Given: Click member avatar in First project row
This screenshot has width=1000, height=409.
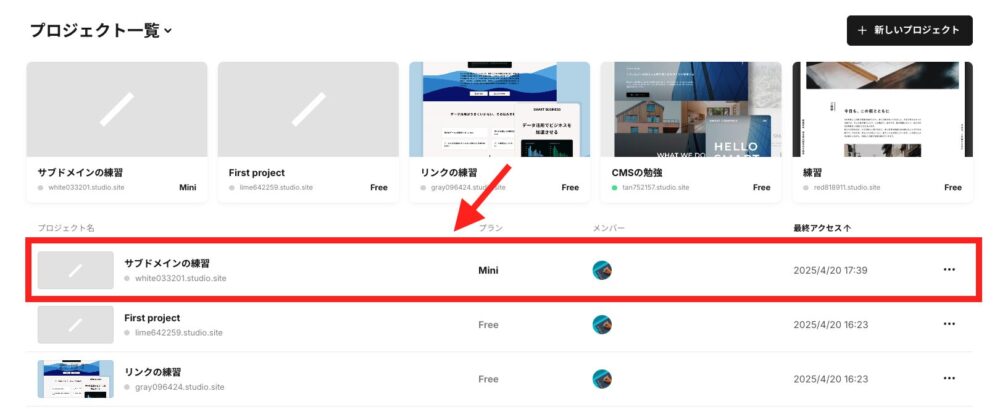Looking at the screenshot, I should coord(602,324).
